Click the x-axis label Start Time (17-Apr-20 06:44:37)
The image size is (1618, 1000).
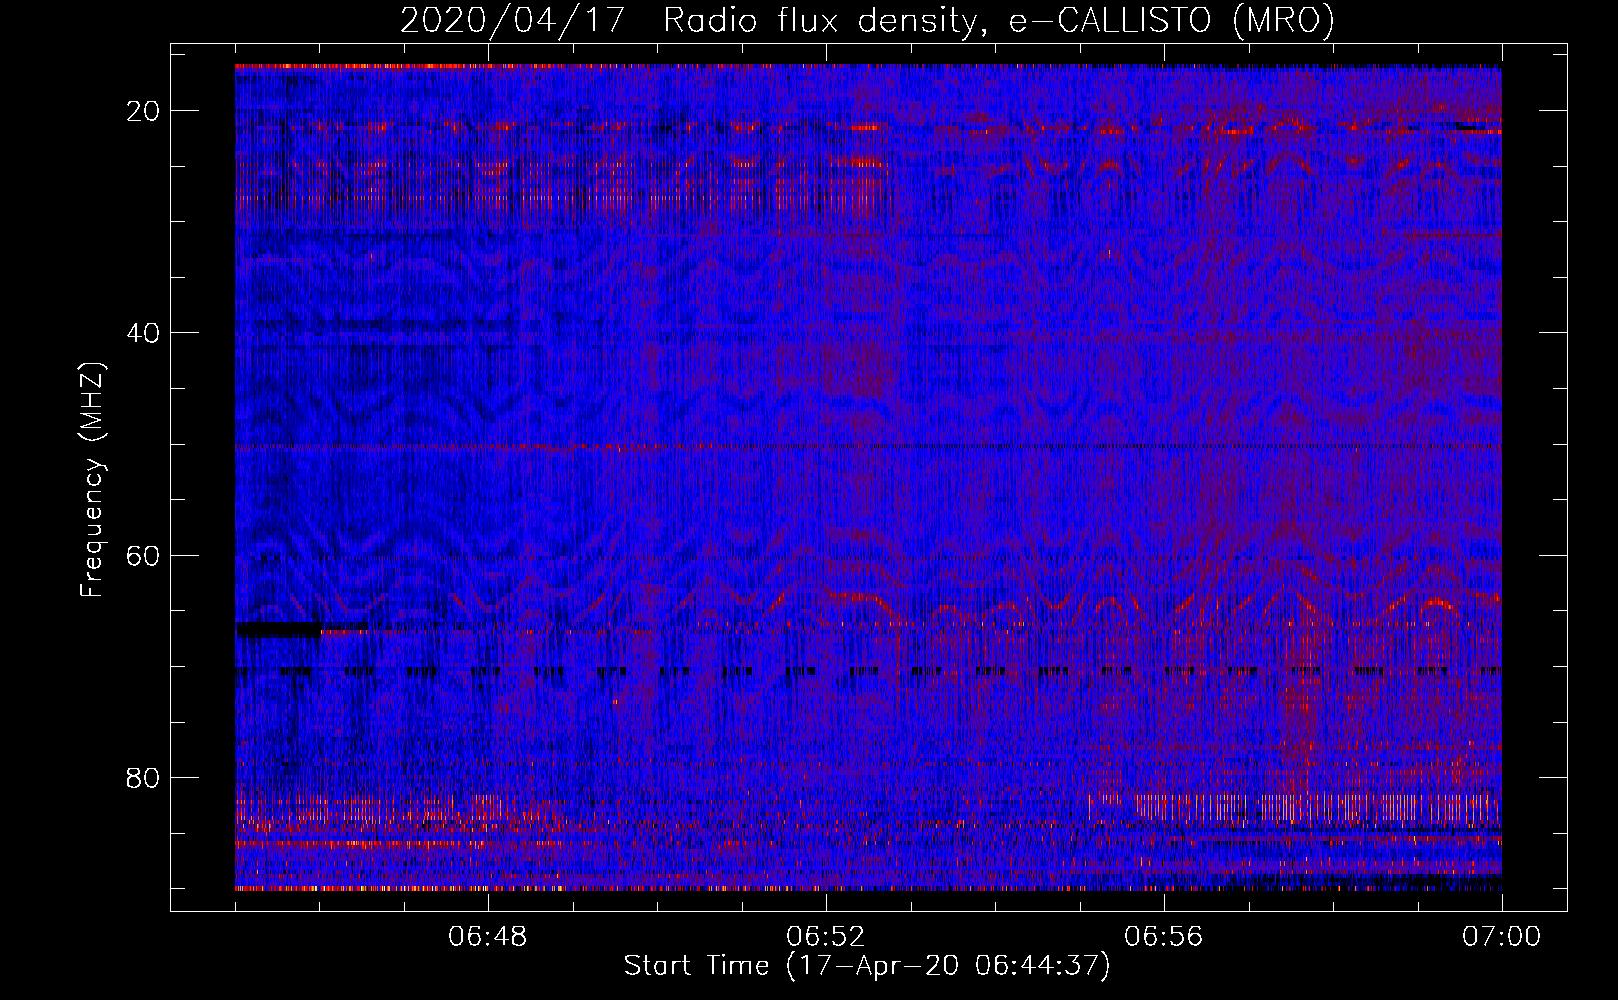click(x=867, y=966)
